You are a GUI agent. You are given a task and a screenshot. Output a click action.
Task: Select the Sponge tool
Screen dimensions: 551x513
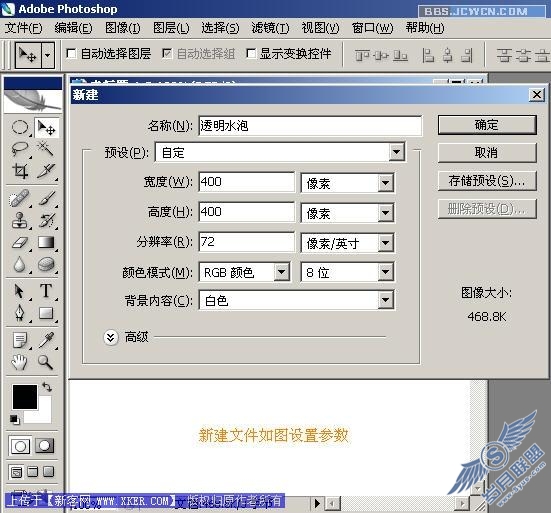coord(46,265)
